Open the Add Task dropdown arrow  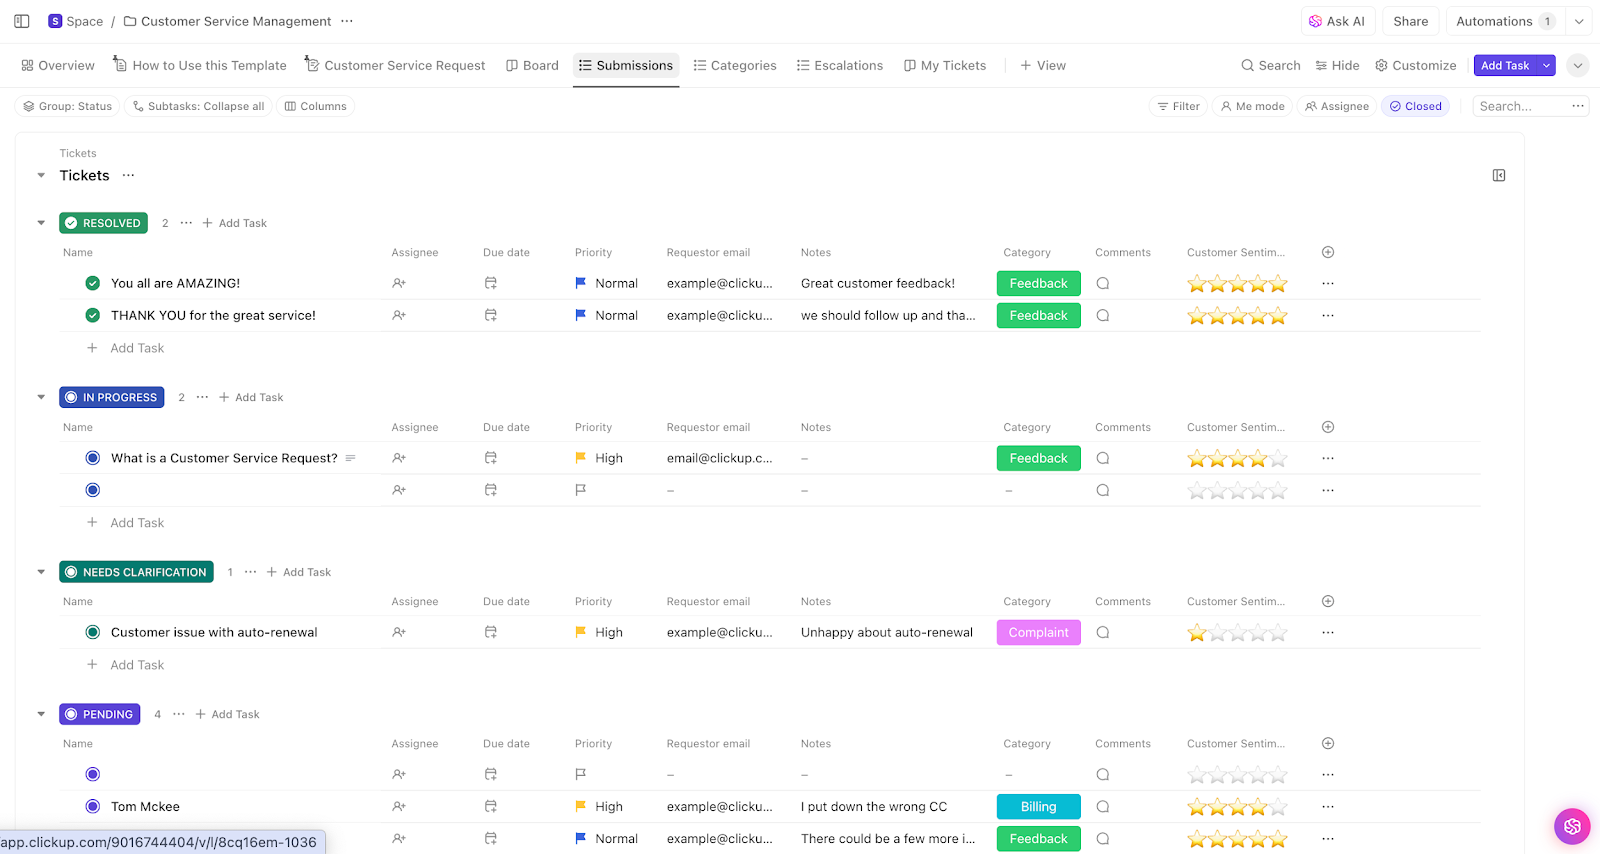pyautogui.click(x=1546, y=65)
